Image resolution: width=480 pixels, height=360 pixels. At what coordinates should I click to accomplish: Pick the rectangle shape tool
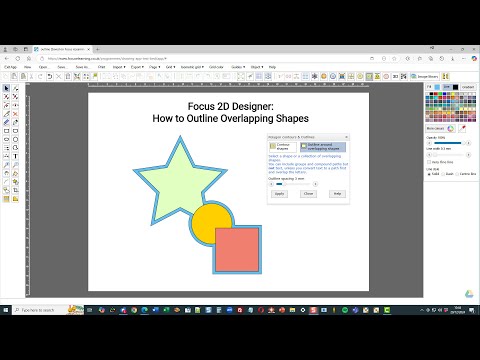[6, 131]
